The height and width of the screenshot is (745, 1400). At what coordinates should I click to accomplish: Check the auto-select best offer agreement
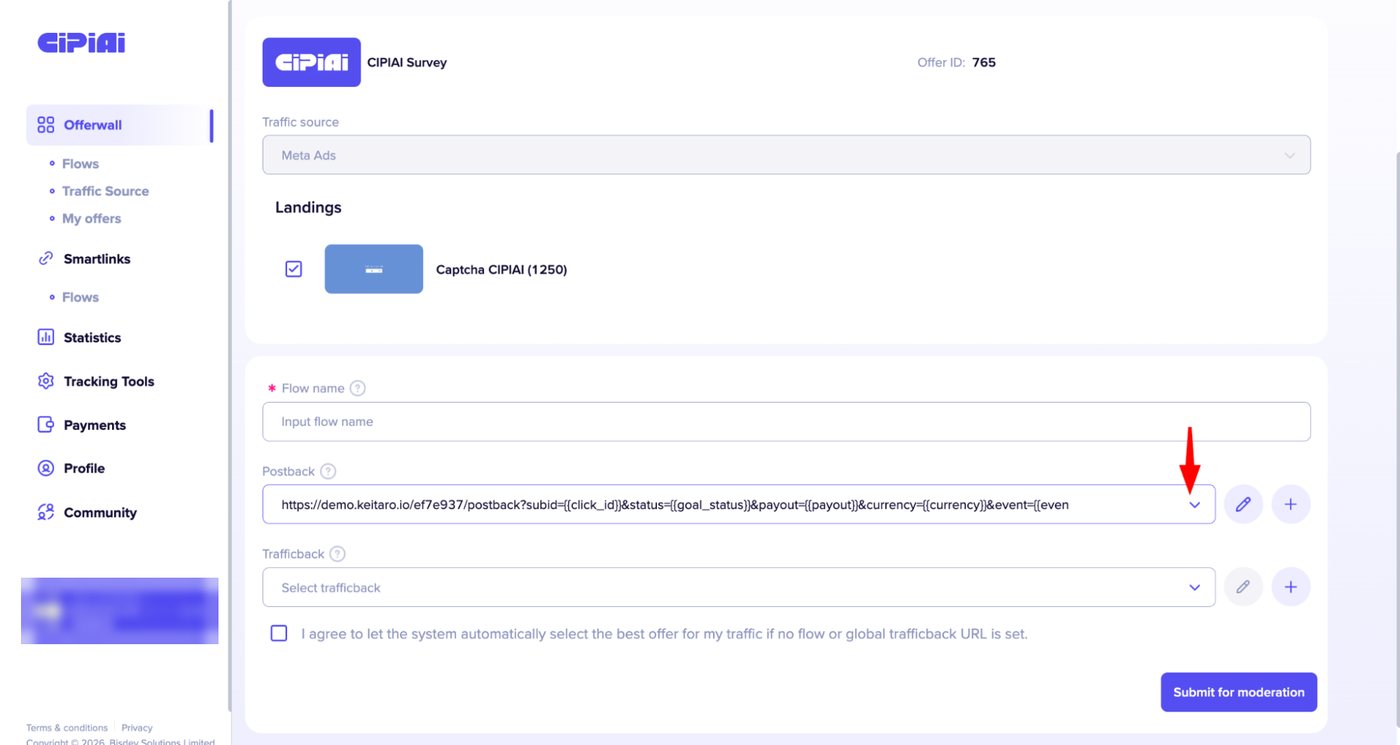tap(279, 633)
